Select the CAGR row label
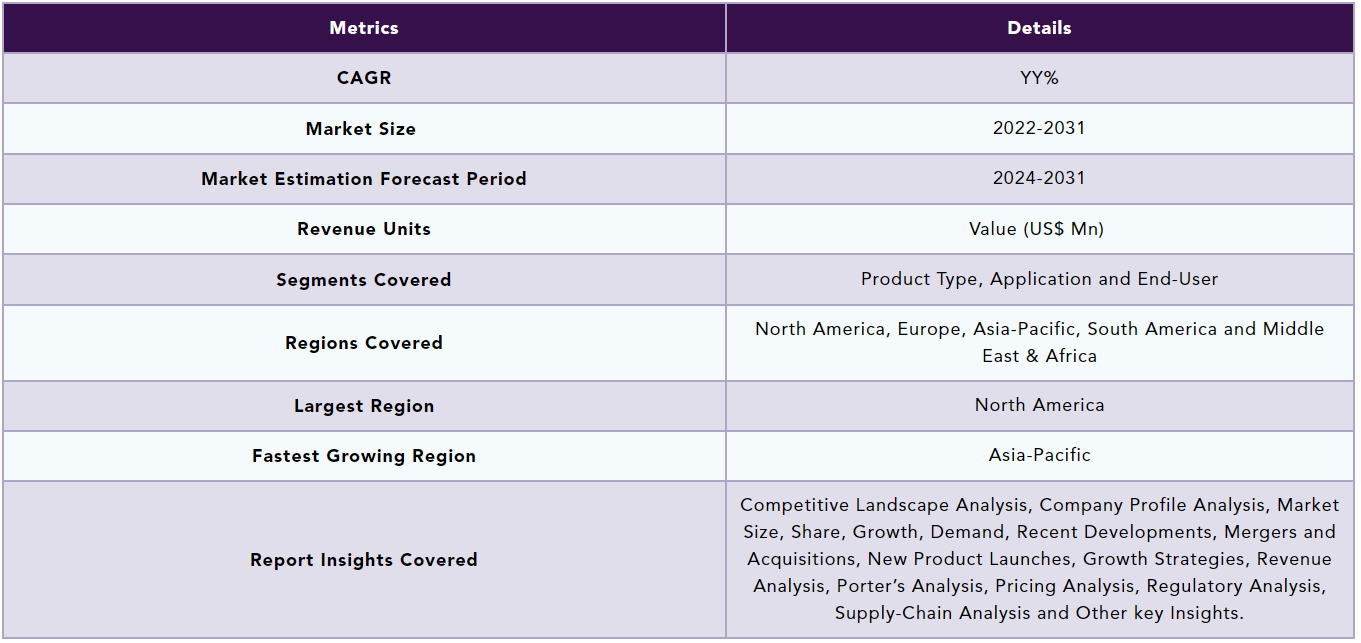This screenshot has height=643, width=1361. click(x=364, y=78)
